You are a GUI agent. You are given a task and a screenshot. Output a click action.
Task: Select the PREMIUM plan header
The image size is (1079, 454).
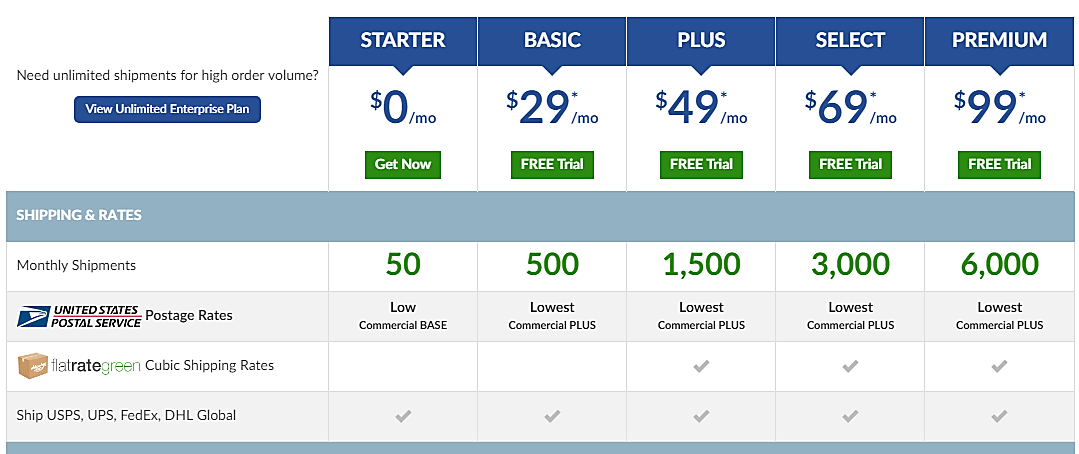[999, 41]
